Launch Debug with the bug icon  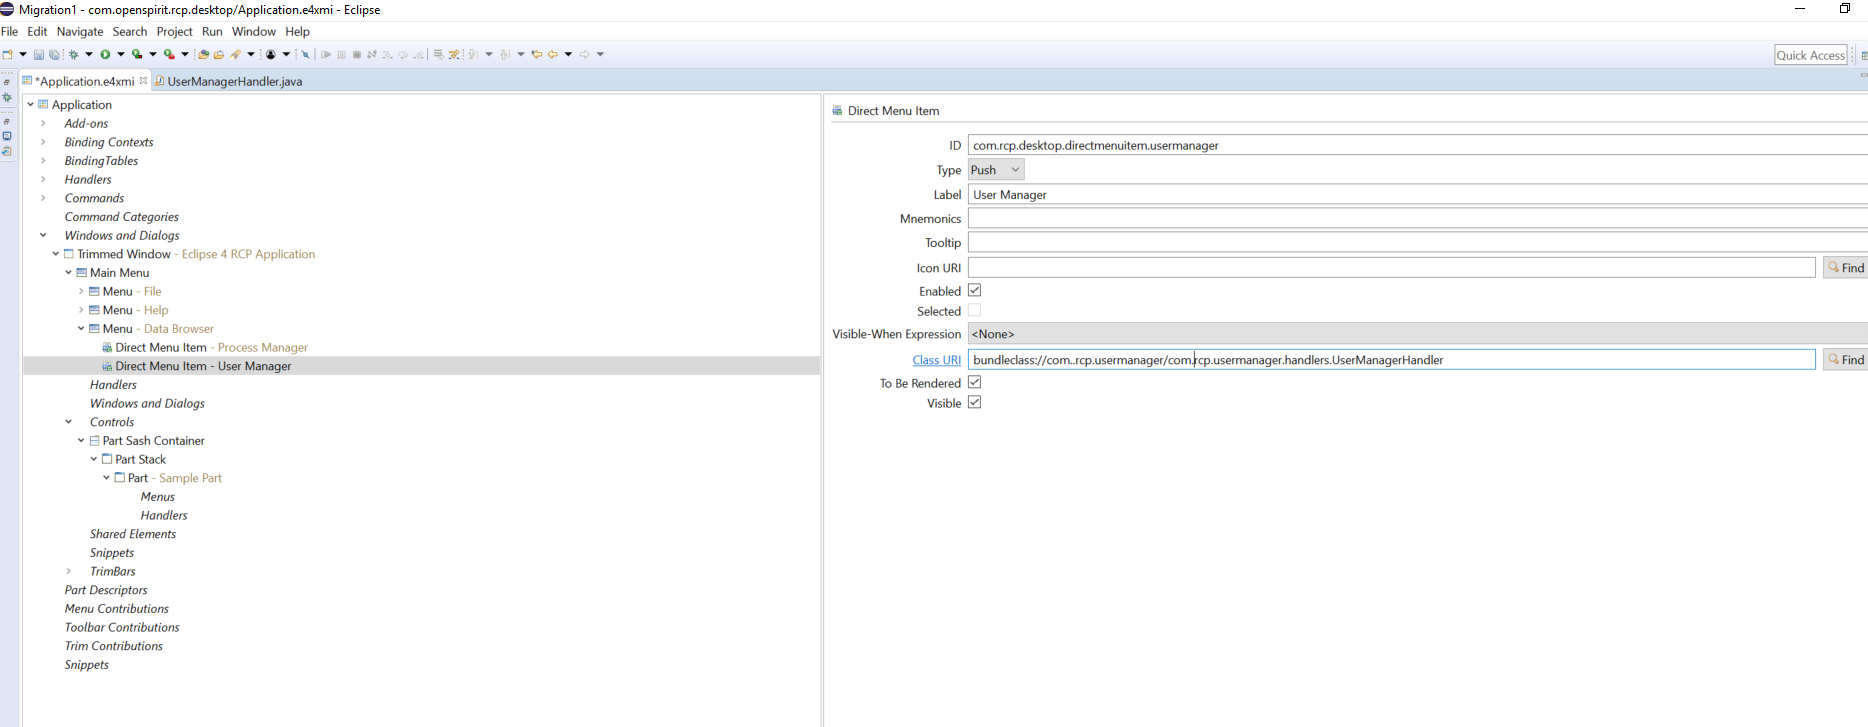73,54
